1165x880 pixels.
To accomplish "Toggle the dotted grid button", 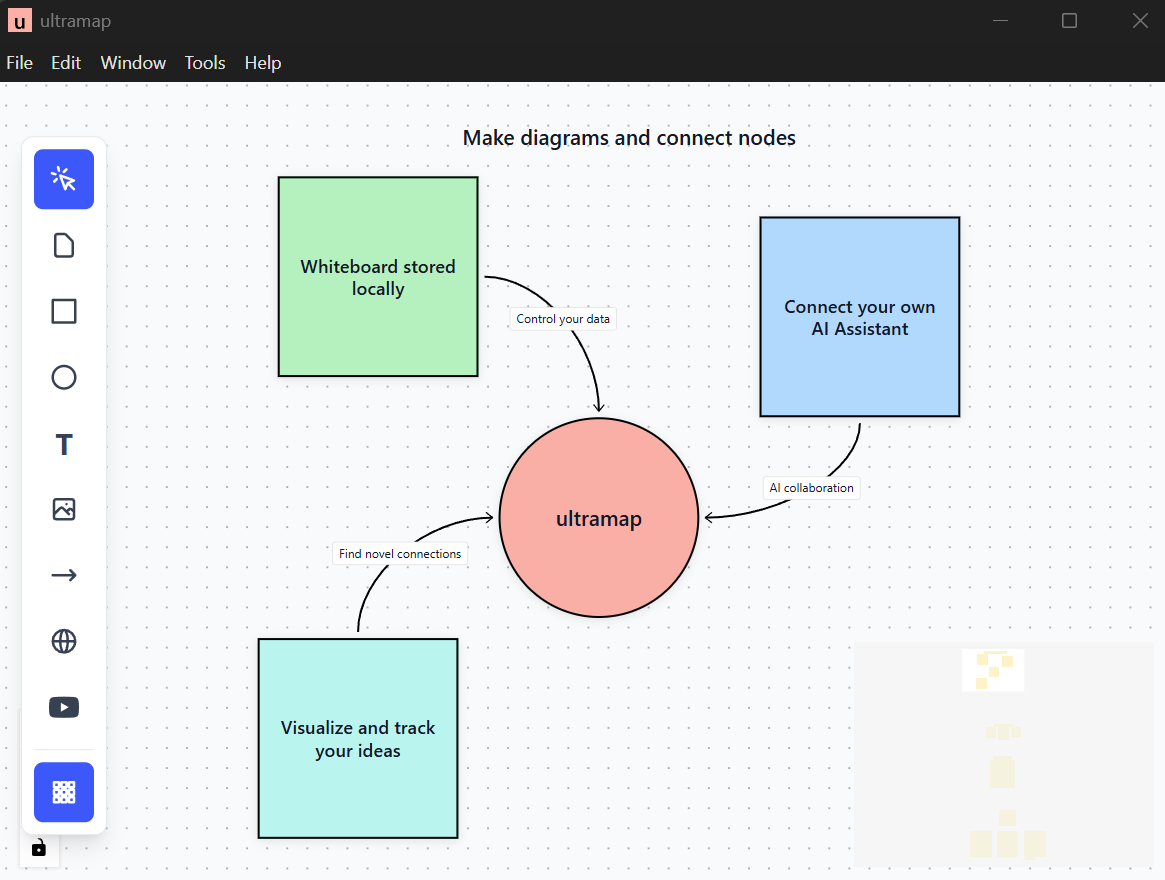I will pyautogui.click(x=64, y=792).
